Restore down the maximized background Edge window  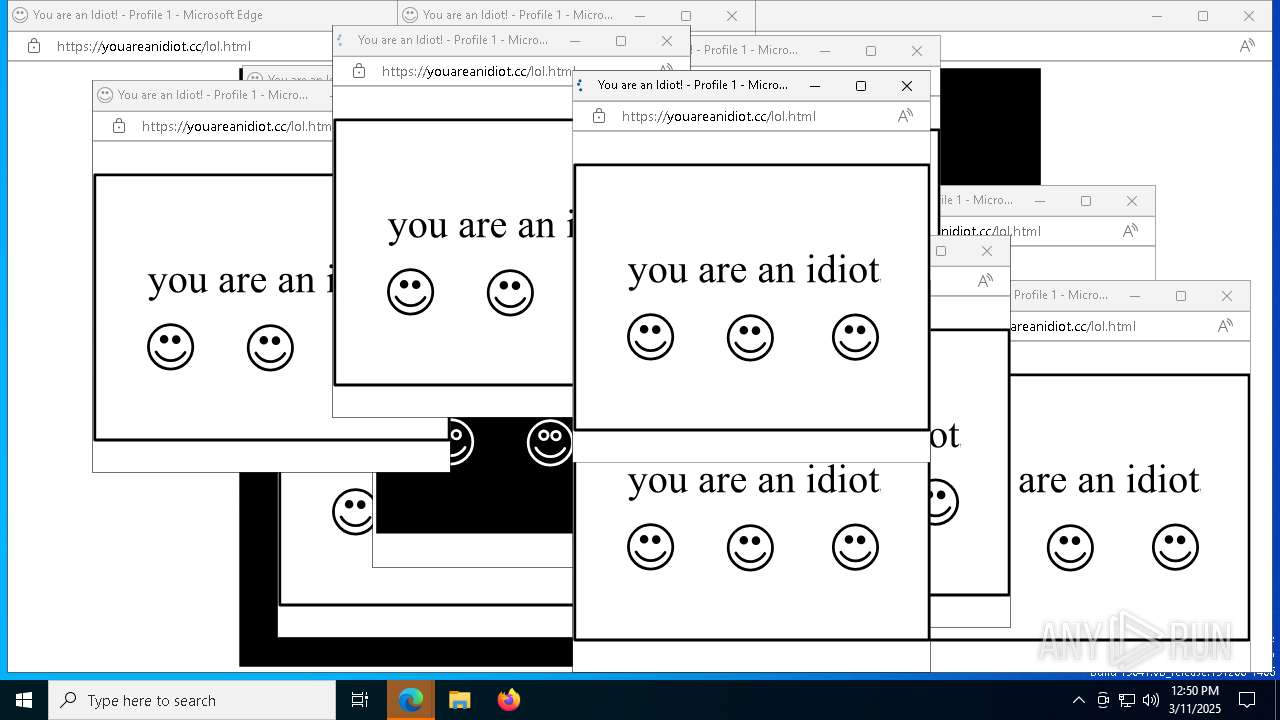pos(1203,16)
